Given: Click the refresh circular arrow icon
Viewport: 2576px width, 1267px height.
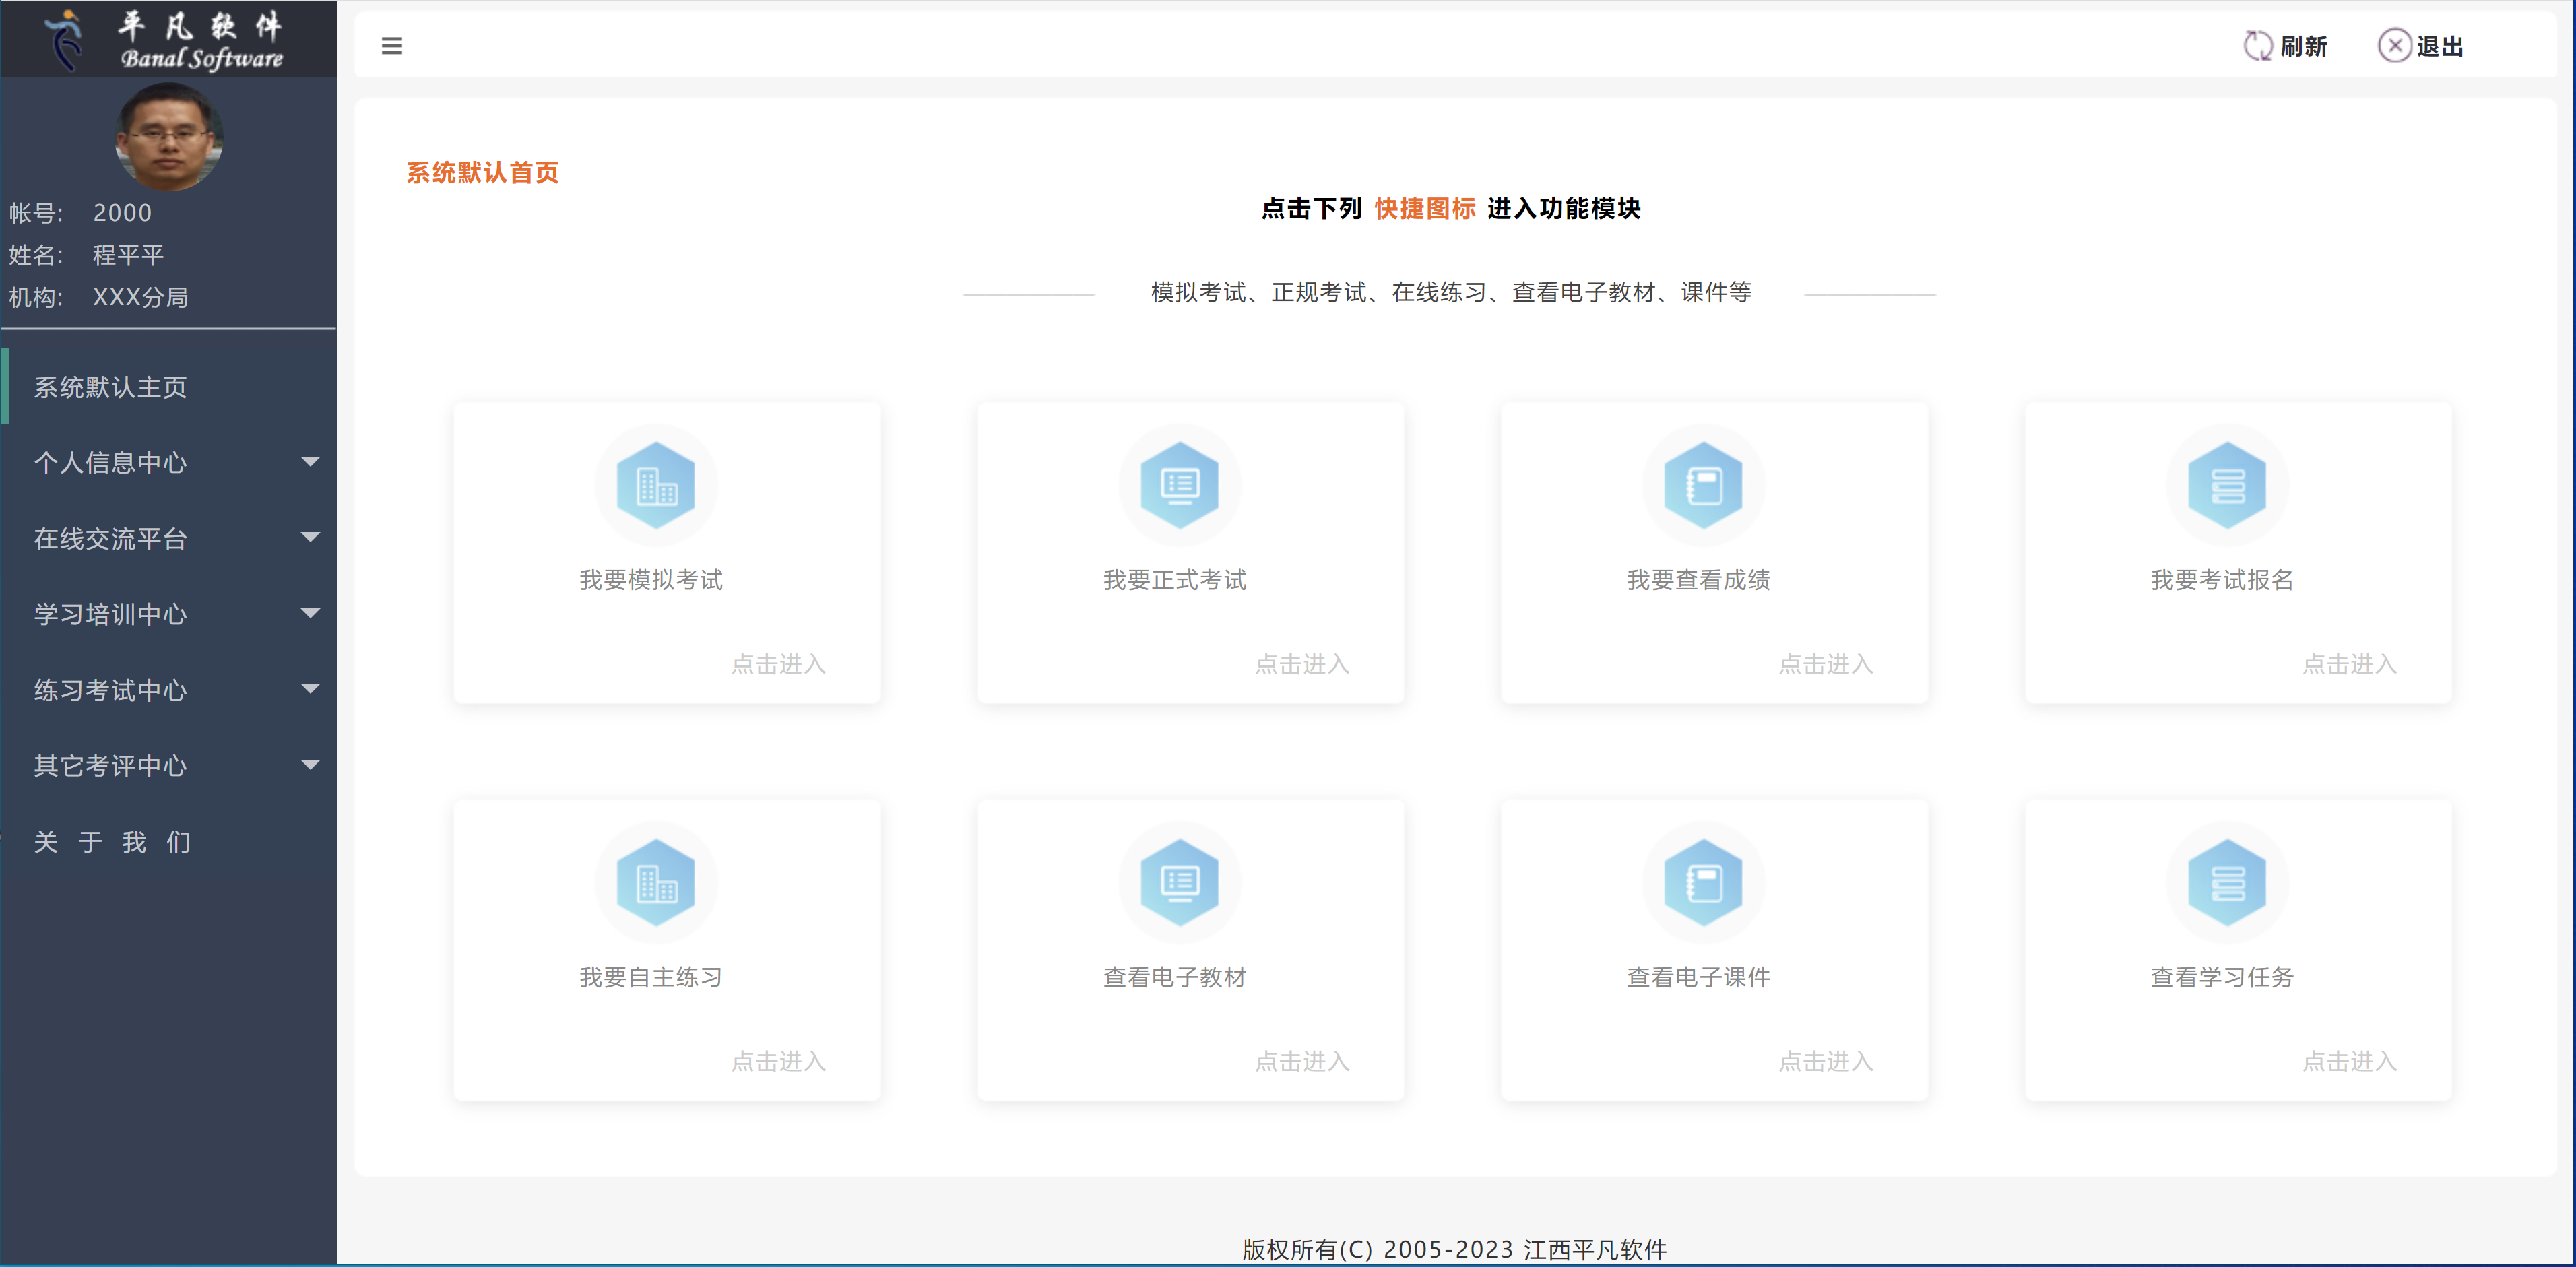Looking at the screenshot, I should [x=2258, y=46].
